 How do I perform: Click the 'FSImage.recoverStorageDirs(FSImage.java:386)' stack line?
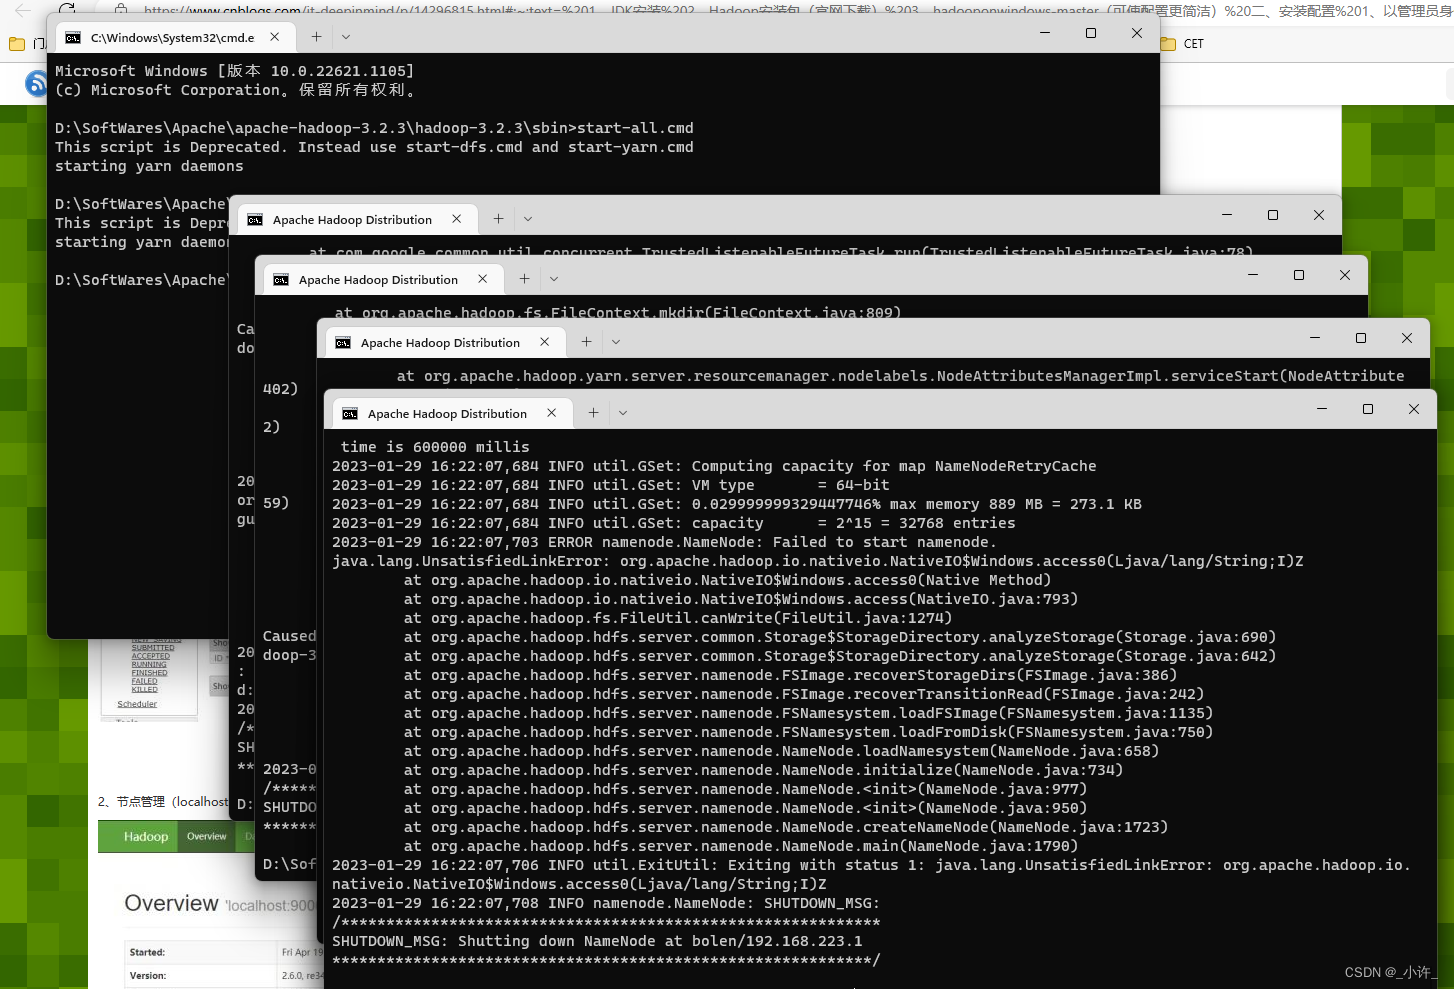[791, 675]
